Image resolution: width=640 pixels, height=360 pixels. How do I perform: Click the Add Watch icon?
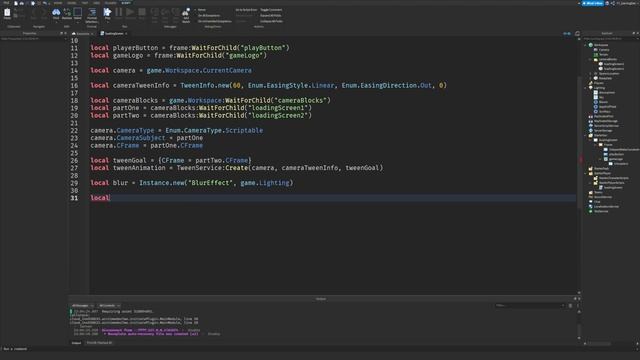coord(186,13)
